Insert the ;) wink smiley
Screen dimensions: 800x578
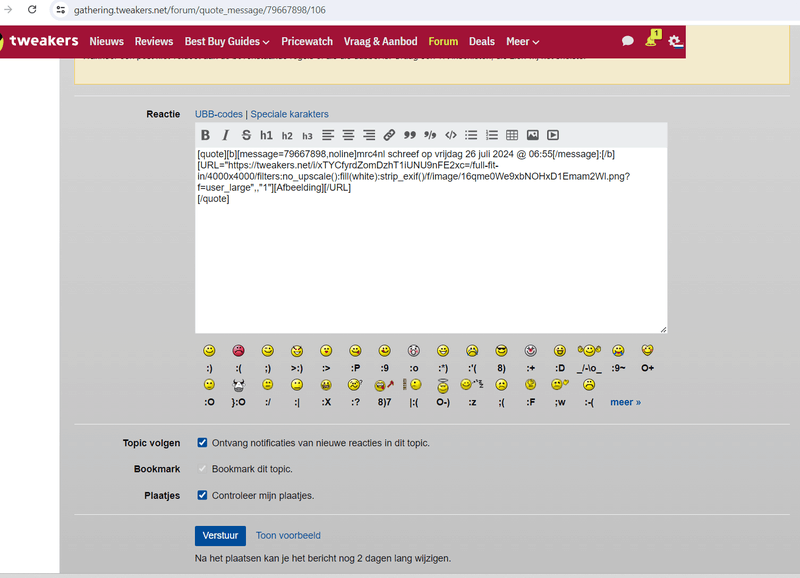point(268,351)
